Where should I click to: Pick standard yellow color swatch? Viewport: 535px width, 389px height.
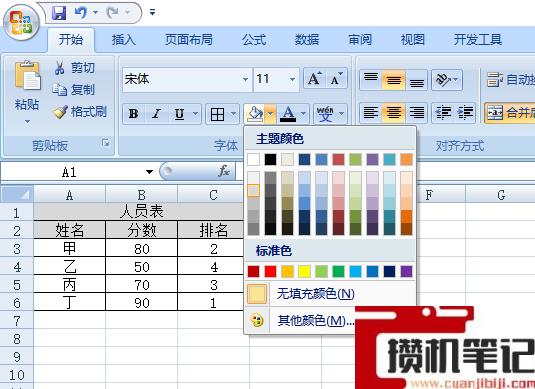click(x=304, y=272)
